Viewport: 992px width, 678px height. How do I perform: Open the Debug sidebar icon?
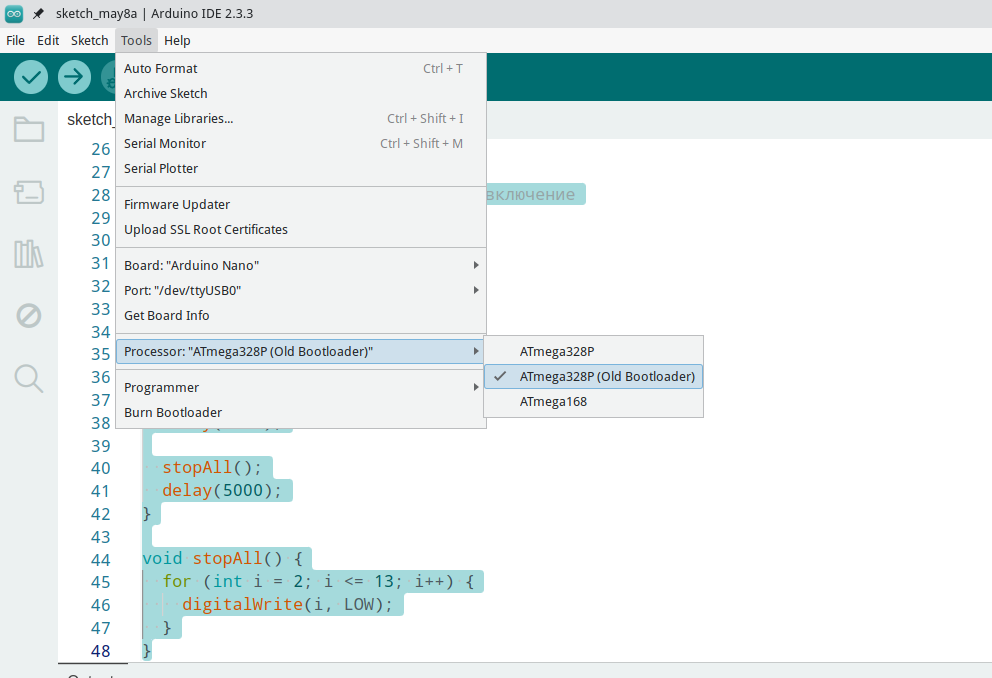coord(29,315)
